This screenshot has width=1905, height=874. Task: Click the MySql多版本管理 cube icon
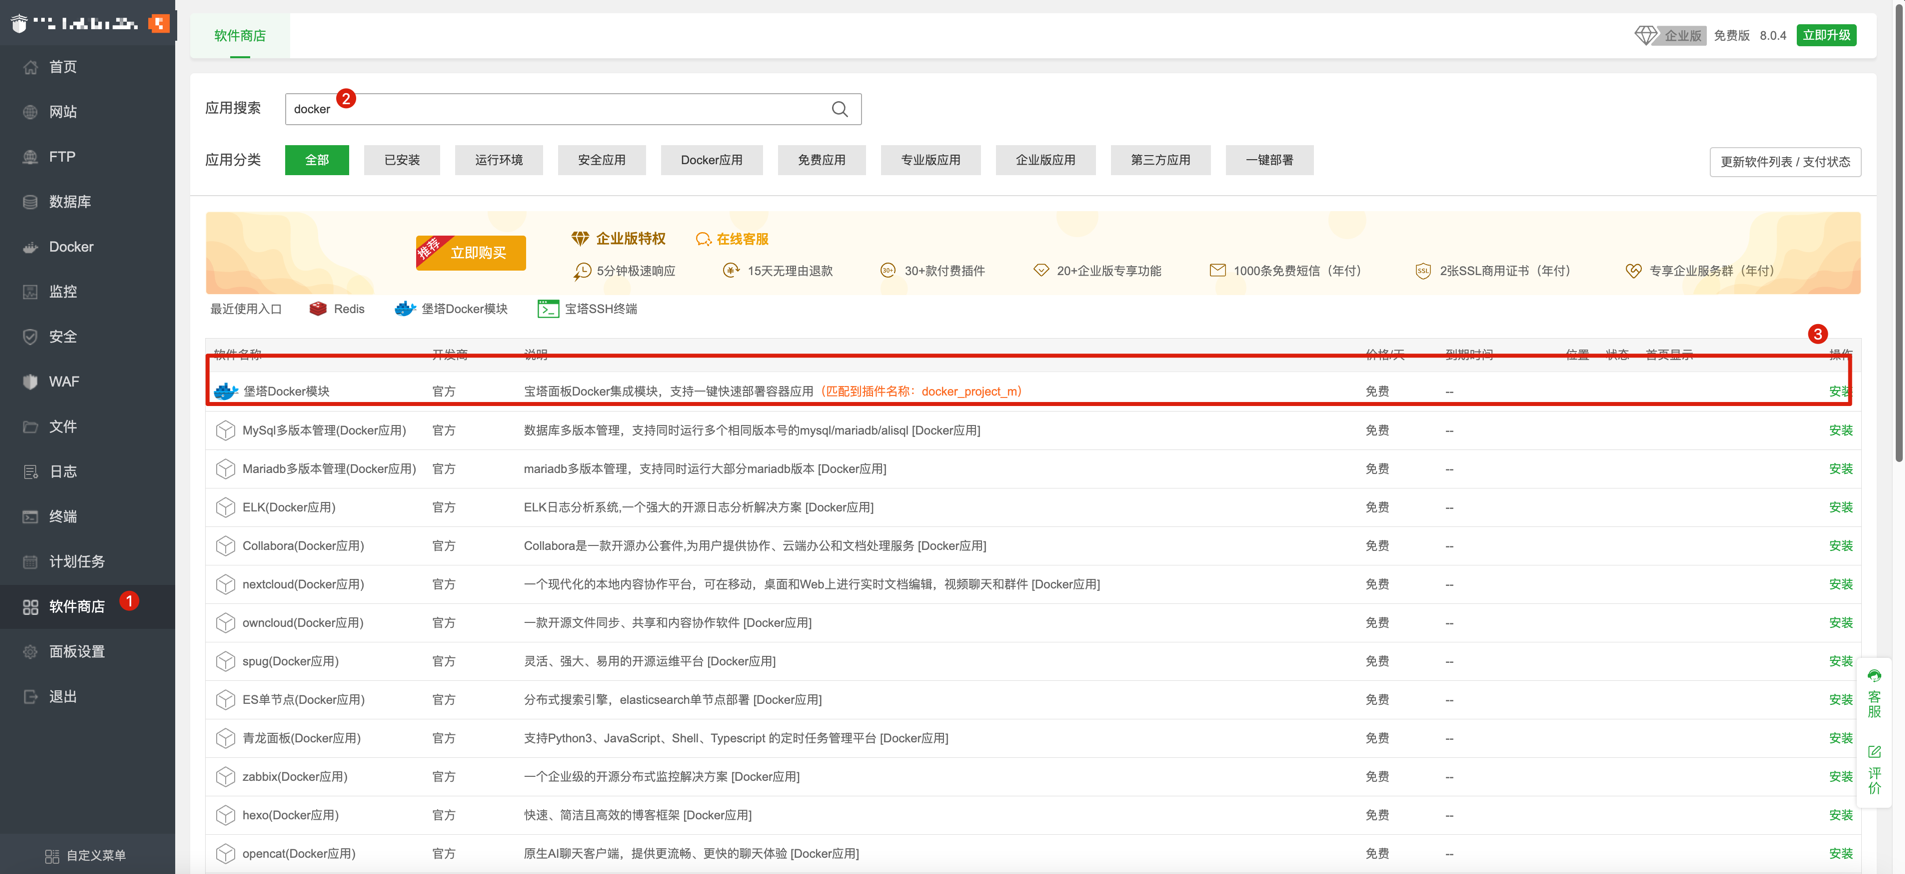pyautogui.click(x=225, y=430)
